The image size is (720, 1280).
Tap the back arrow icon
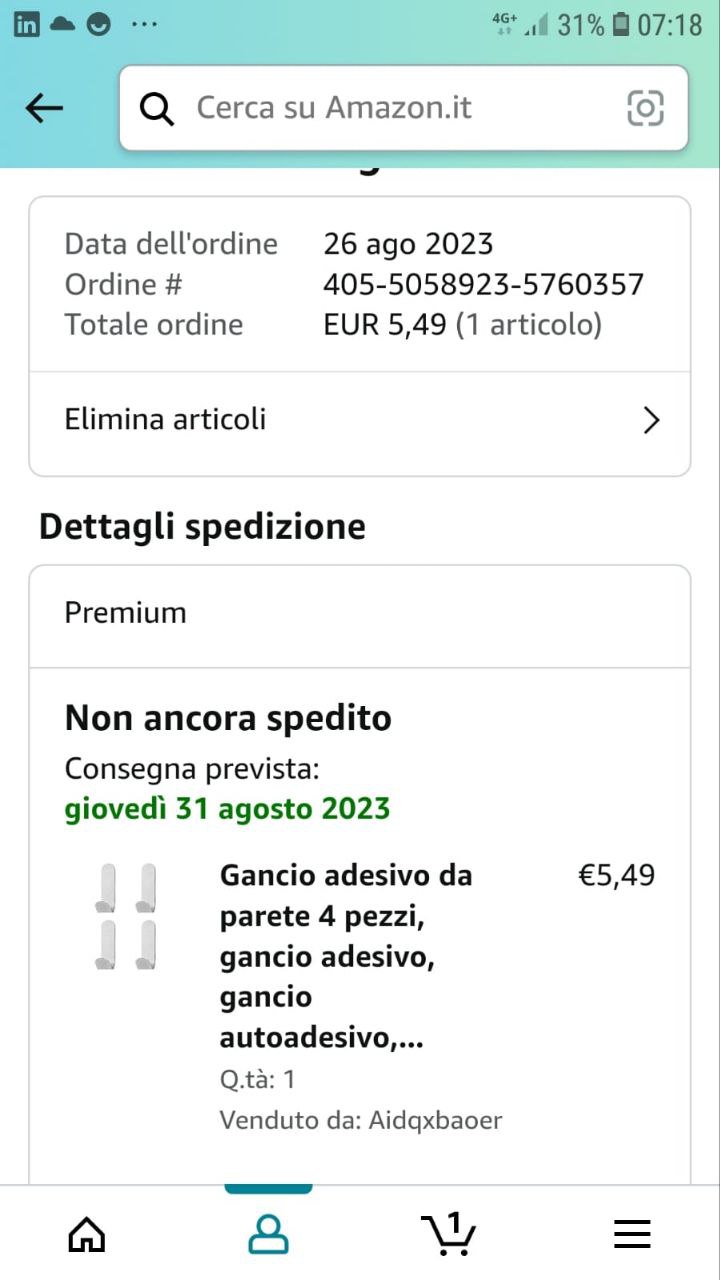[44, 108]
